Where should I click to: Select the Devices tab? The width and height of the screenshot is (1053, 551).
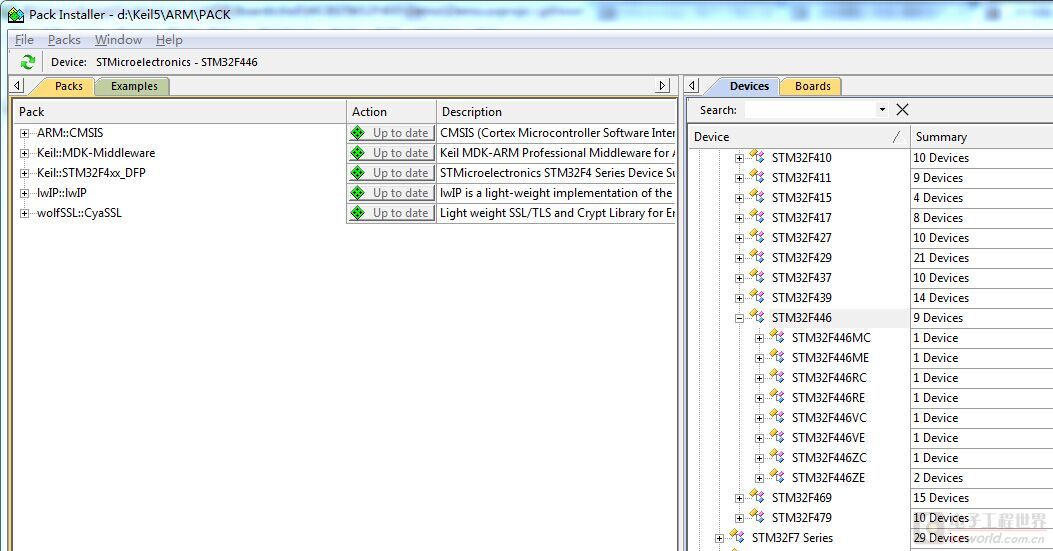tap(749, 86)
